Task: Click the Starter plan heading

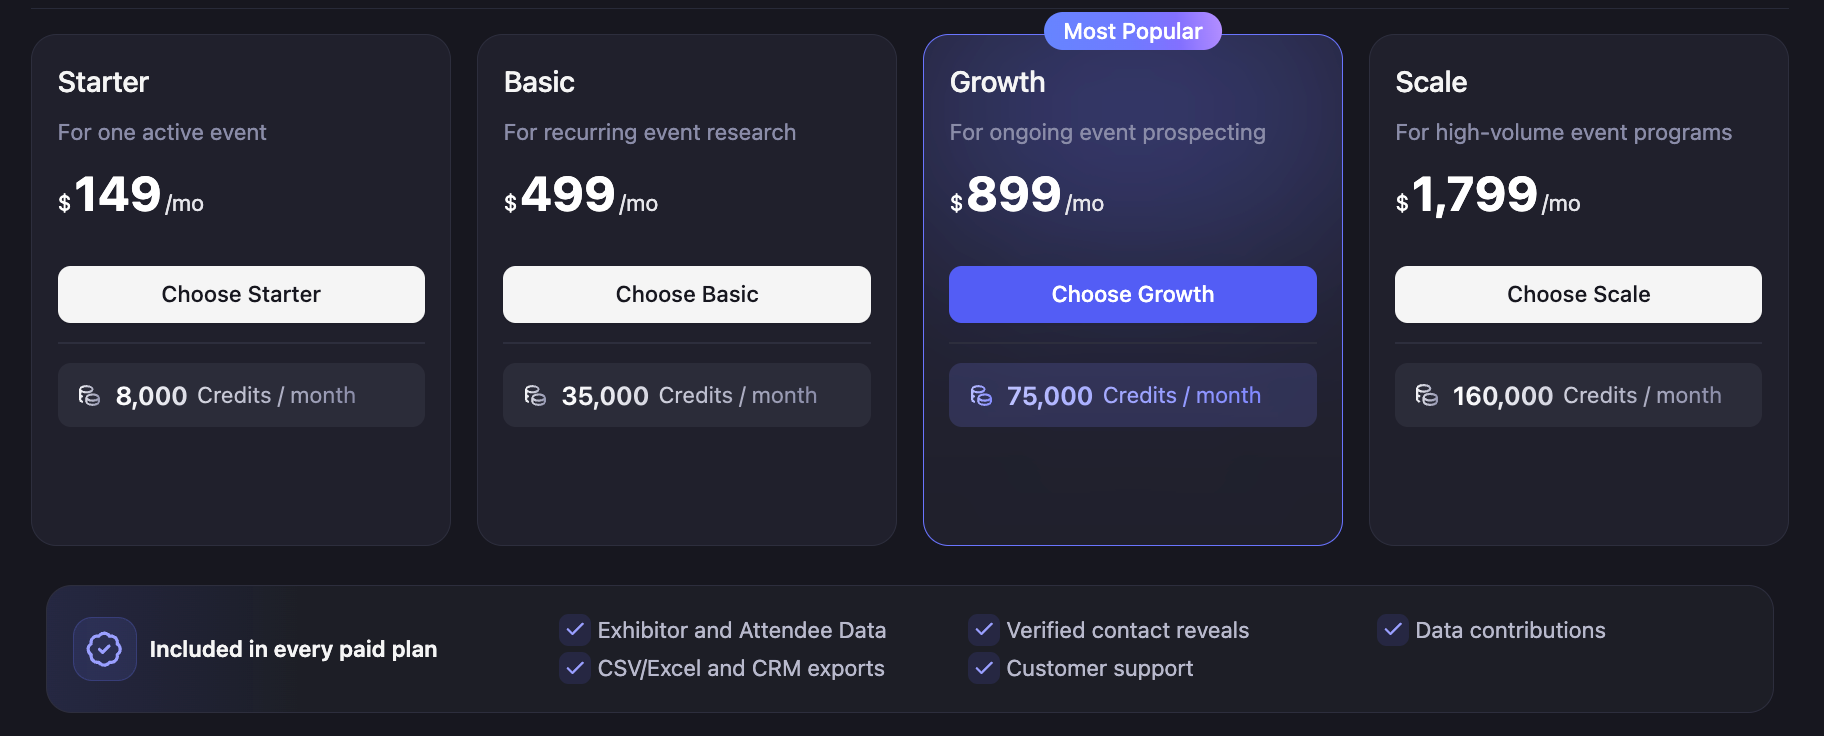Action: tap(103, 82)
